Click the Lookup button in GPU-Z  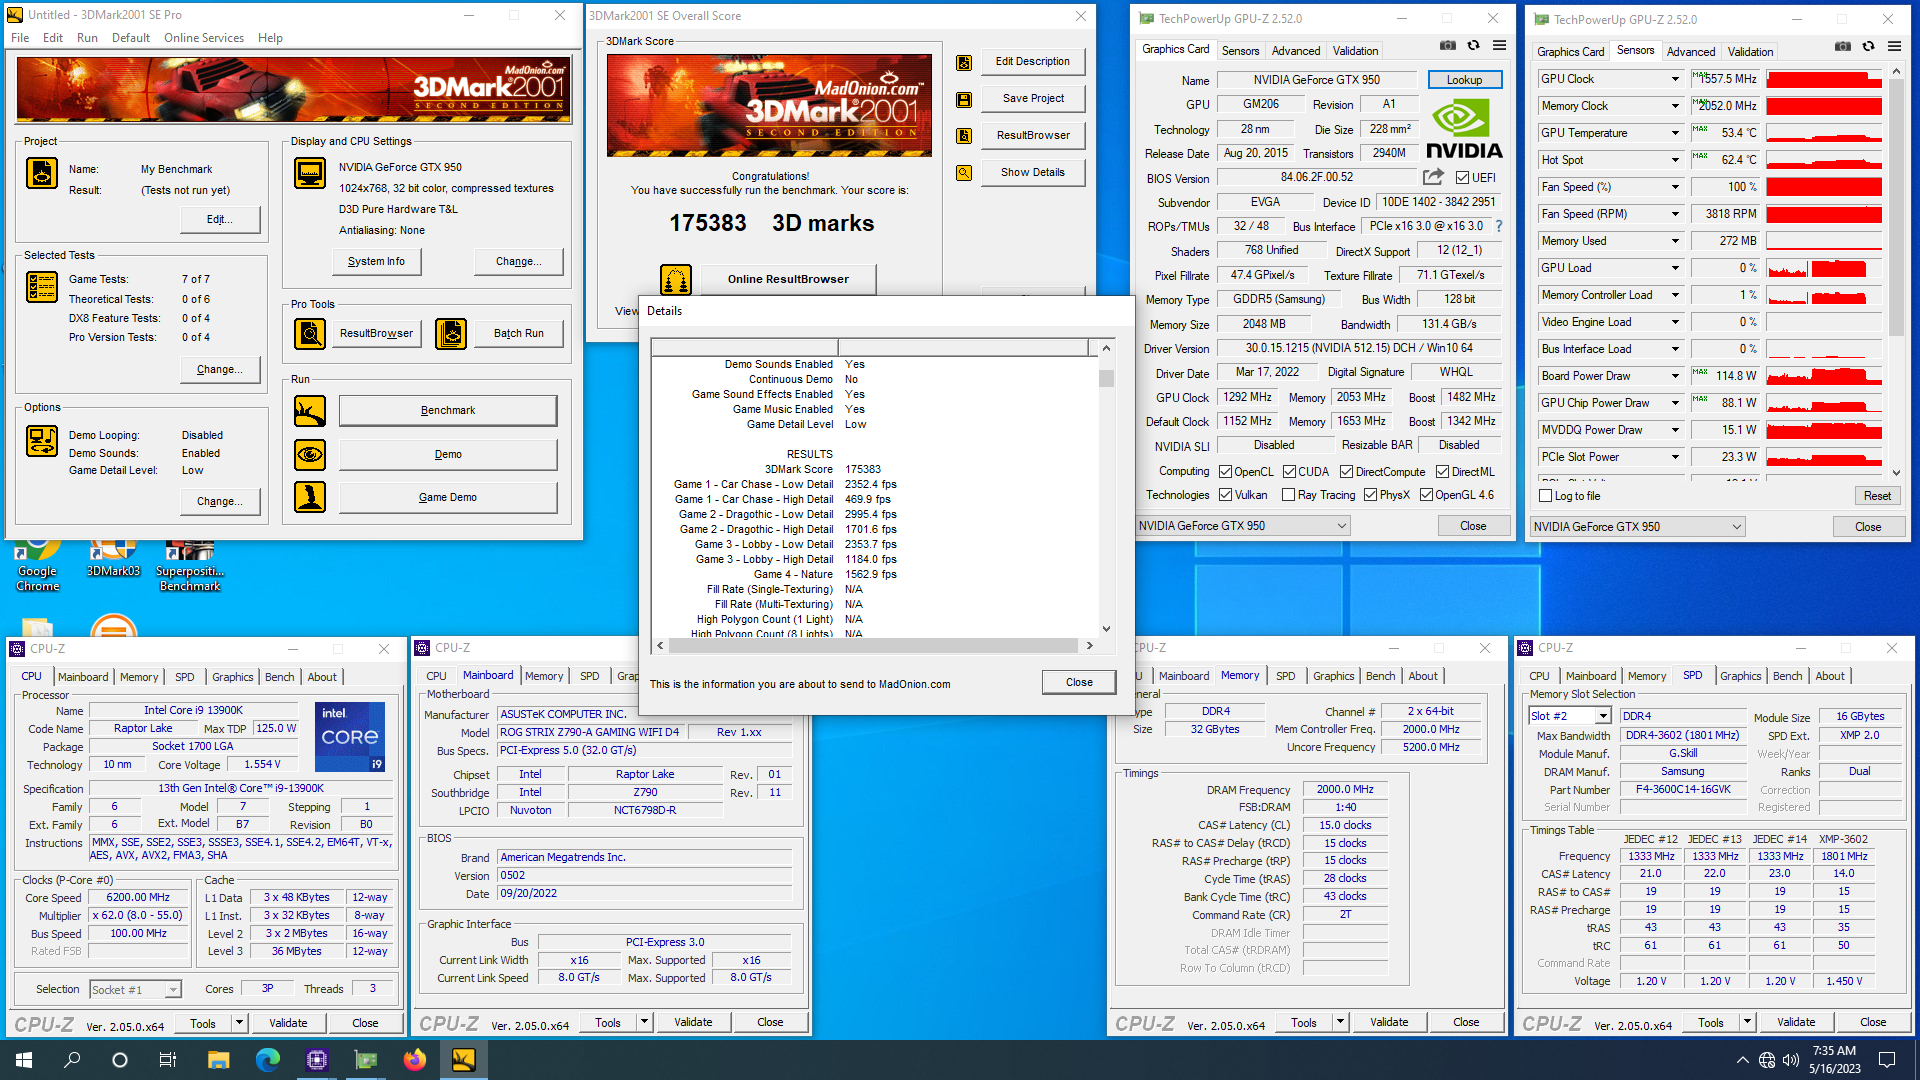pyautogui.click(x=1464, y=80)
